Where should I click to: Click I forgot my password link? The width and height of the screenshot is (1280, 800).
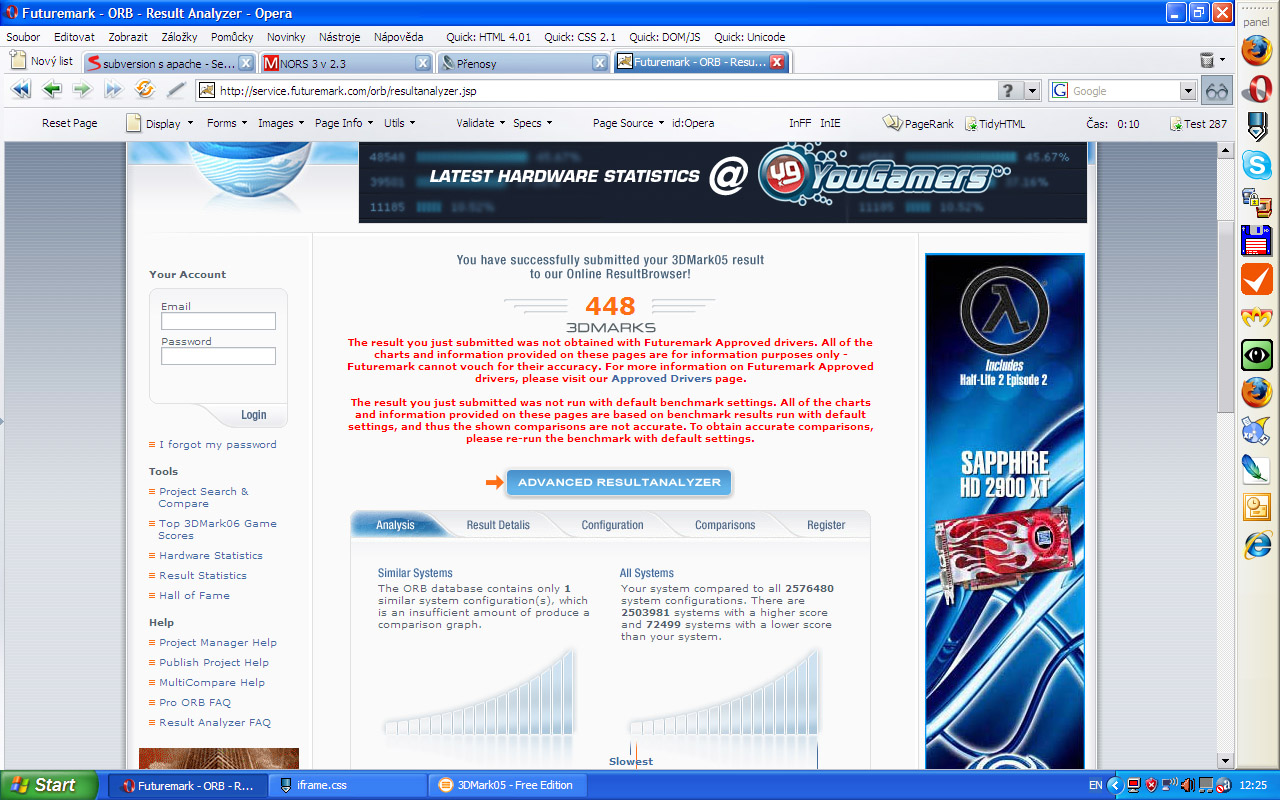(218, 445)
